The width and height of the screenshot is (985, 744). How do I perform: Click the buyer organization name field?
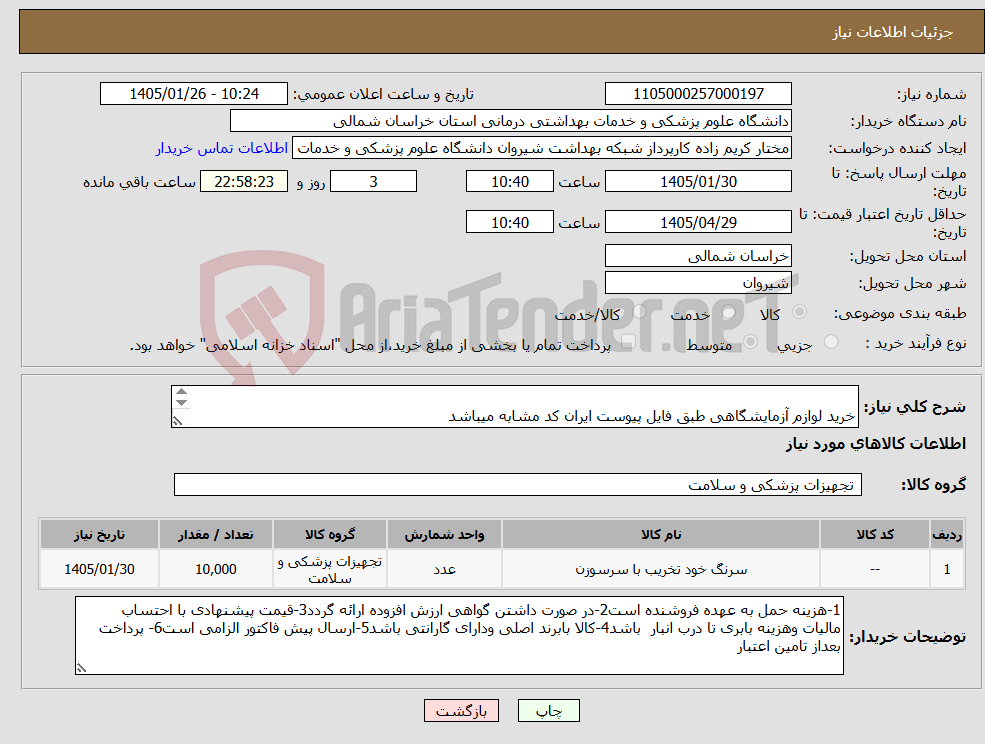[x=511, y=121]
